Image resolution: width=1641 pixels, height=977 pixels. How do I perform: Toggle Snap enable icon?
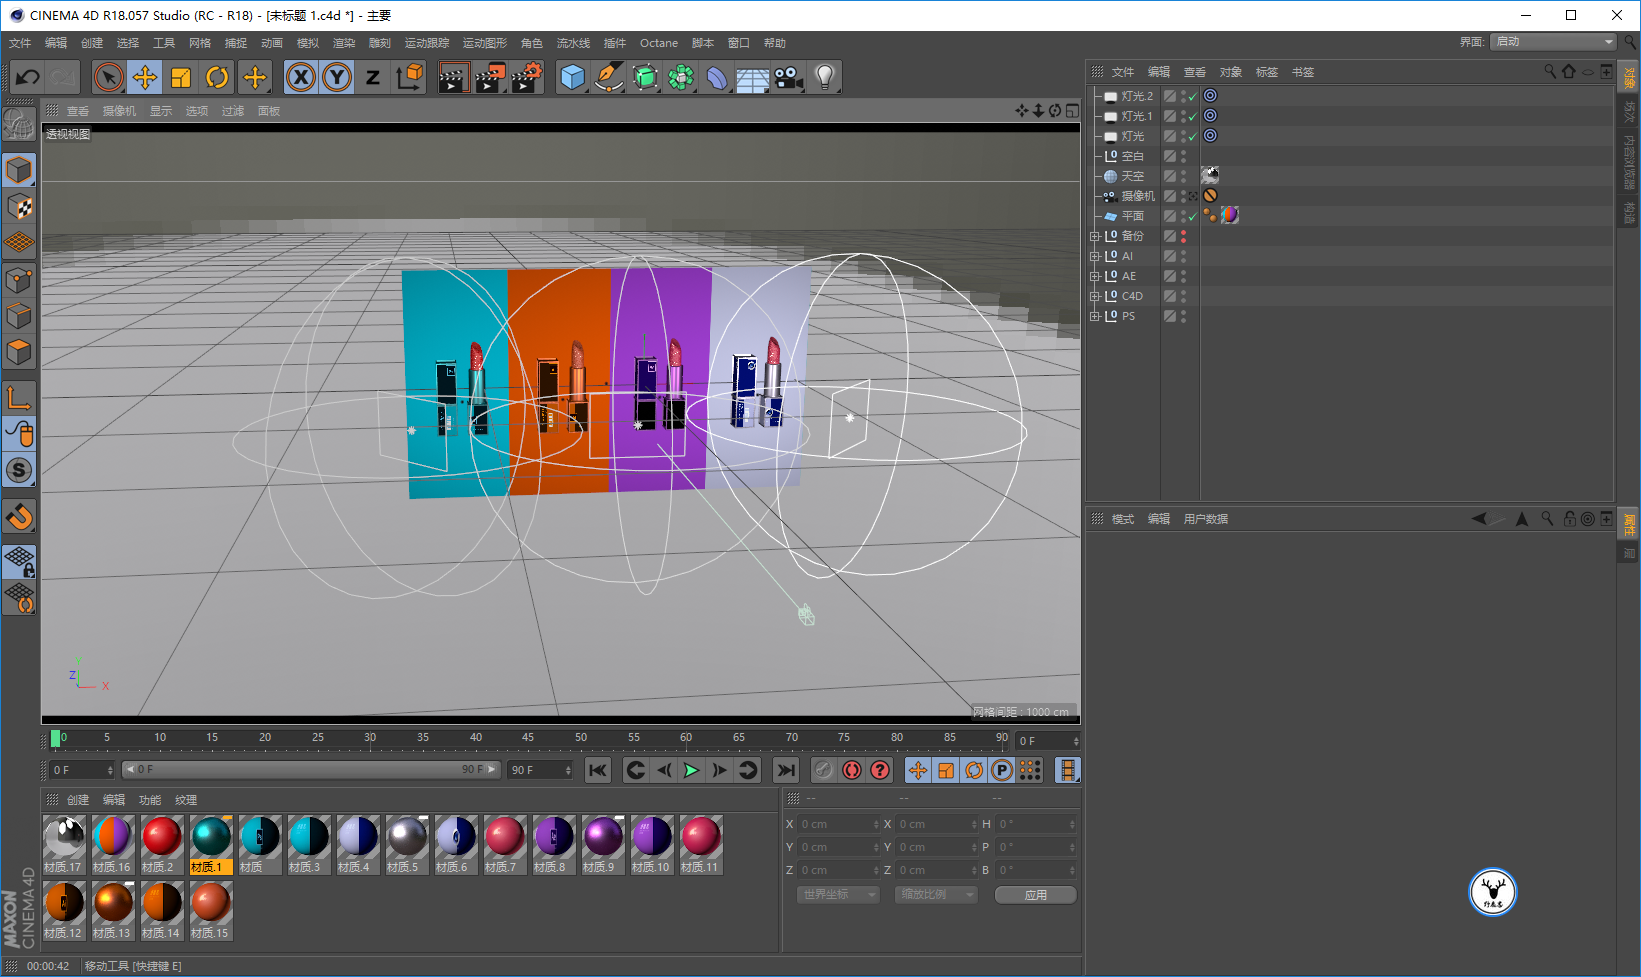point(19,470)
